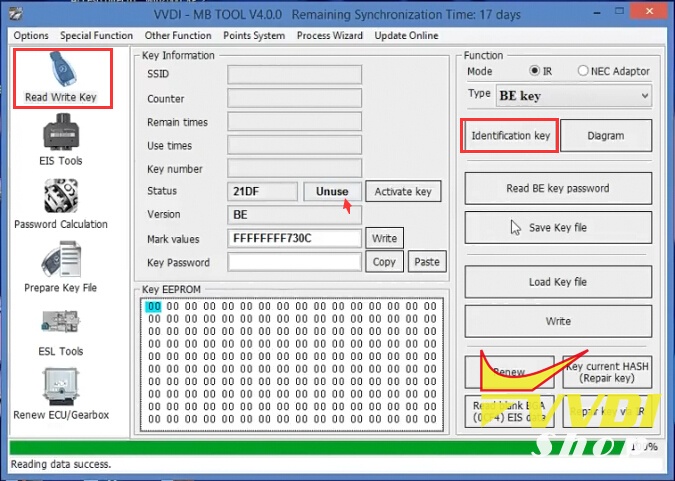The image size is (675, 481).
Task: Click the SSID field
Action: pyautogui.click(x=294, y=74)
